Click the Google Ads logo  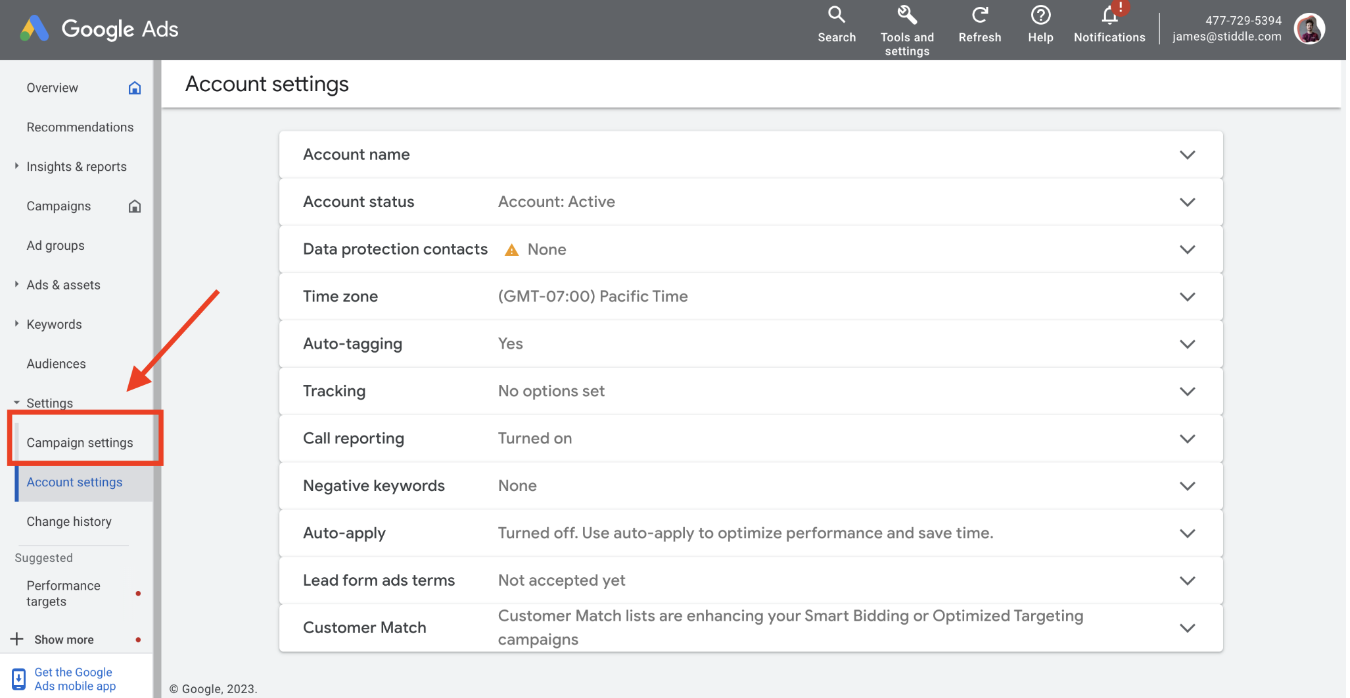99,29
